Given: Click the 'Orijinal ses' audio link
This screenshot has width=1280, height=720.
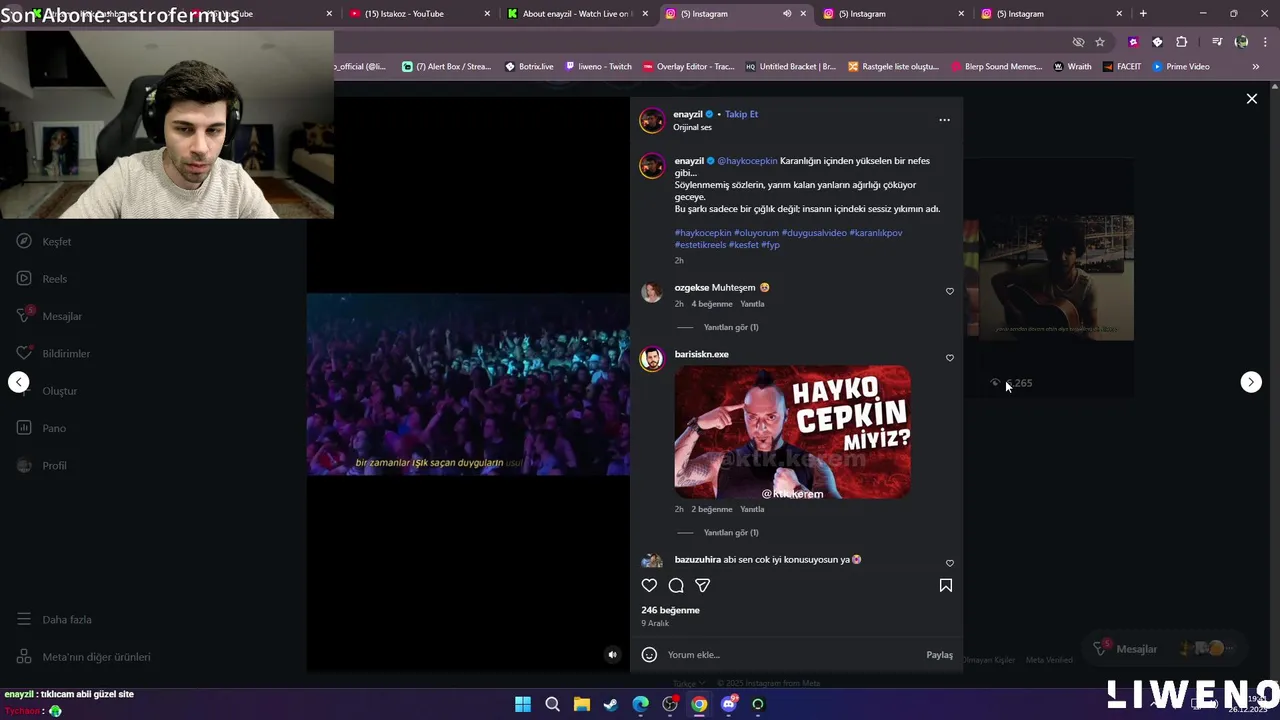Looking at the screenshot, I should click(692, 128).
